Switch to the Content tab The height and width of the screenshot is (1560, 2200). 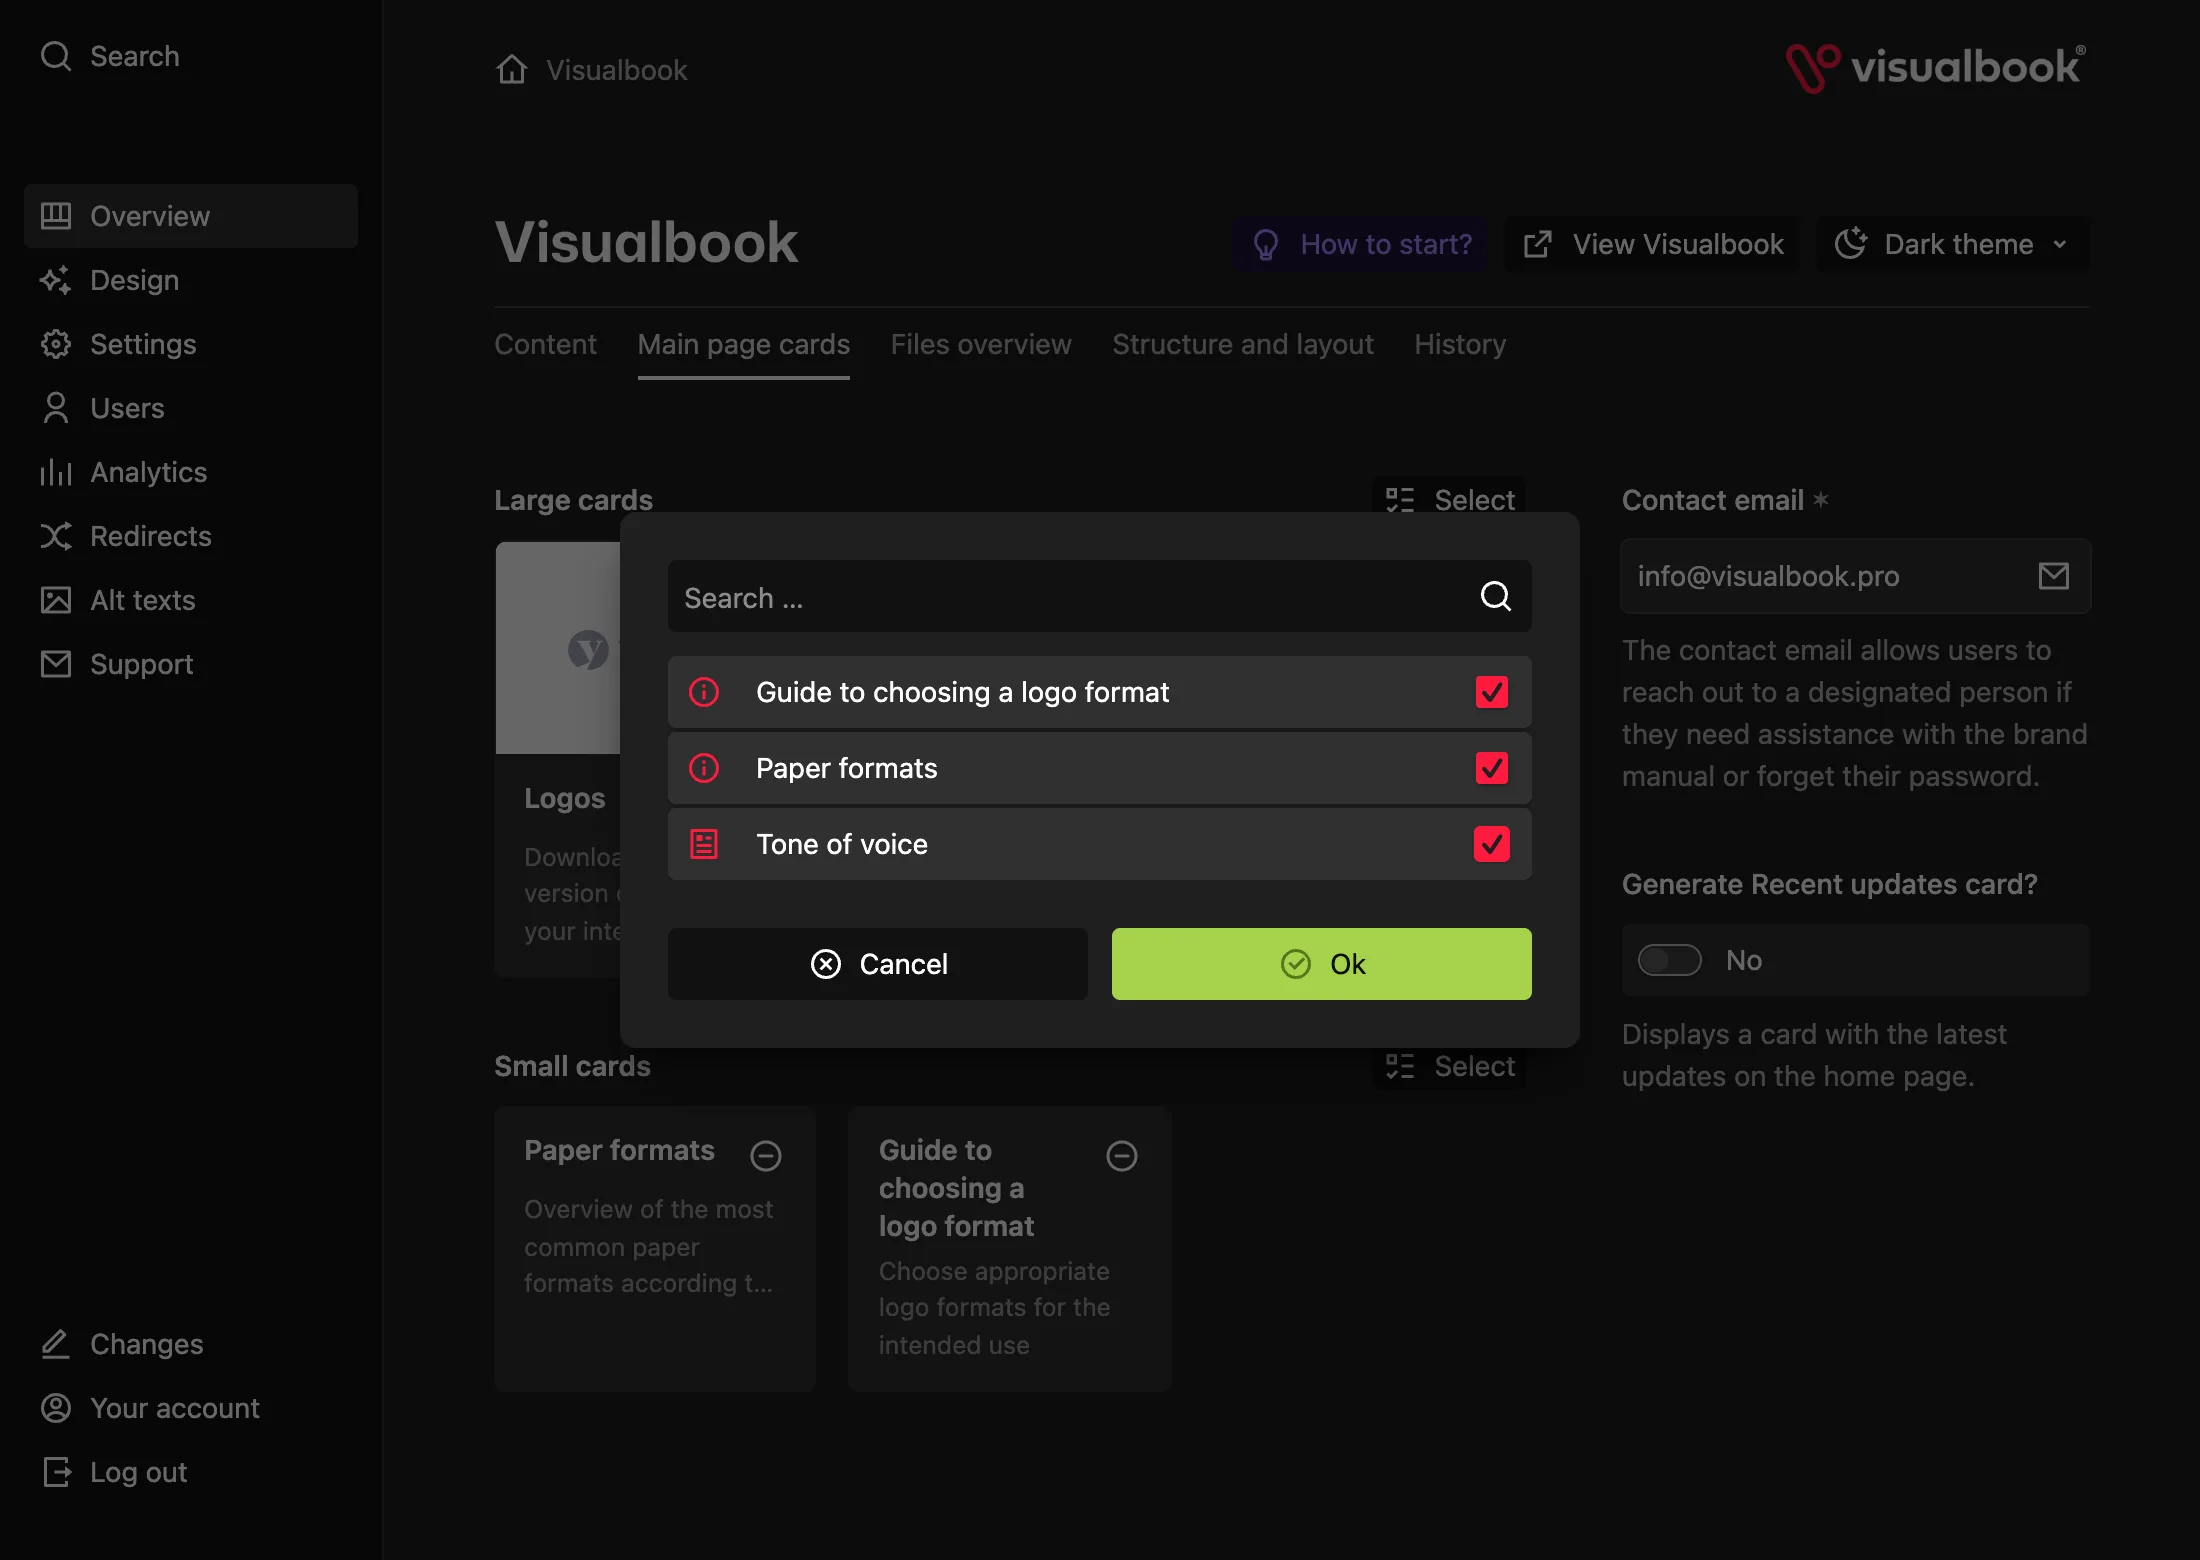tap(545, 344)
